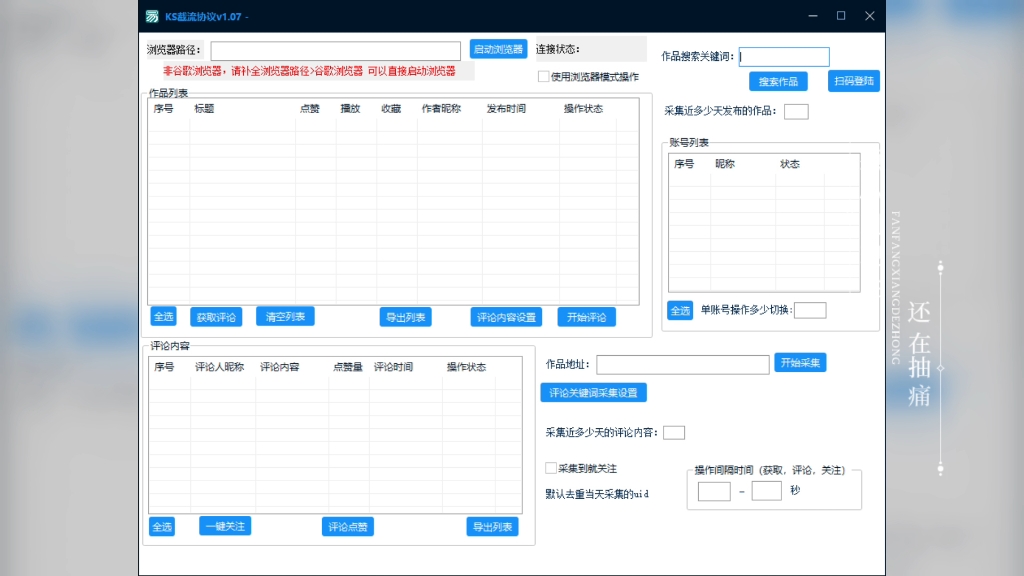Click 点赞量 column header
Viewport: 1024px width, 576px height.
point(347,367)
